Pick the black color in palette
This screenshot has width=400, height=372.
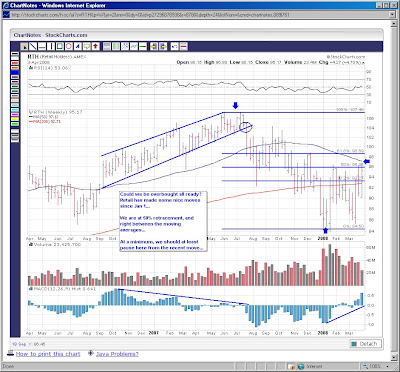click(x=15, y=53)
